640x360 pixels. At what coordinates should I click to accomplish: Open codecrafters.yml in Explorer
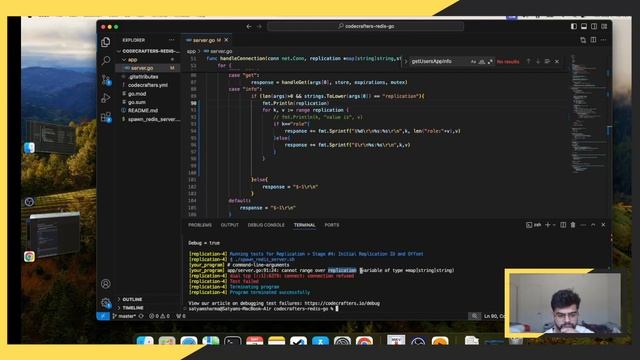(149, 85)
